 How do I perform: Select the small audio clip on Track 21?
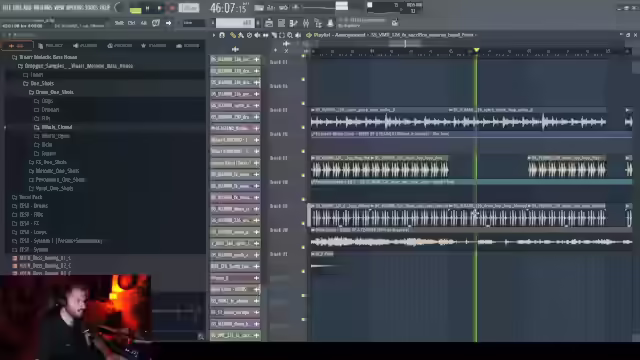coord(322,254)
